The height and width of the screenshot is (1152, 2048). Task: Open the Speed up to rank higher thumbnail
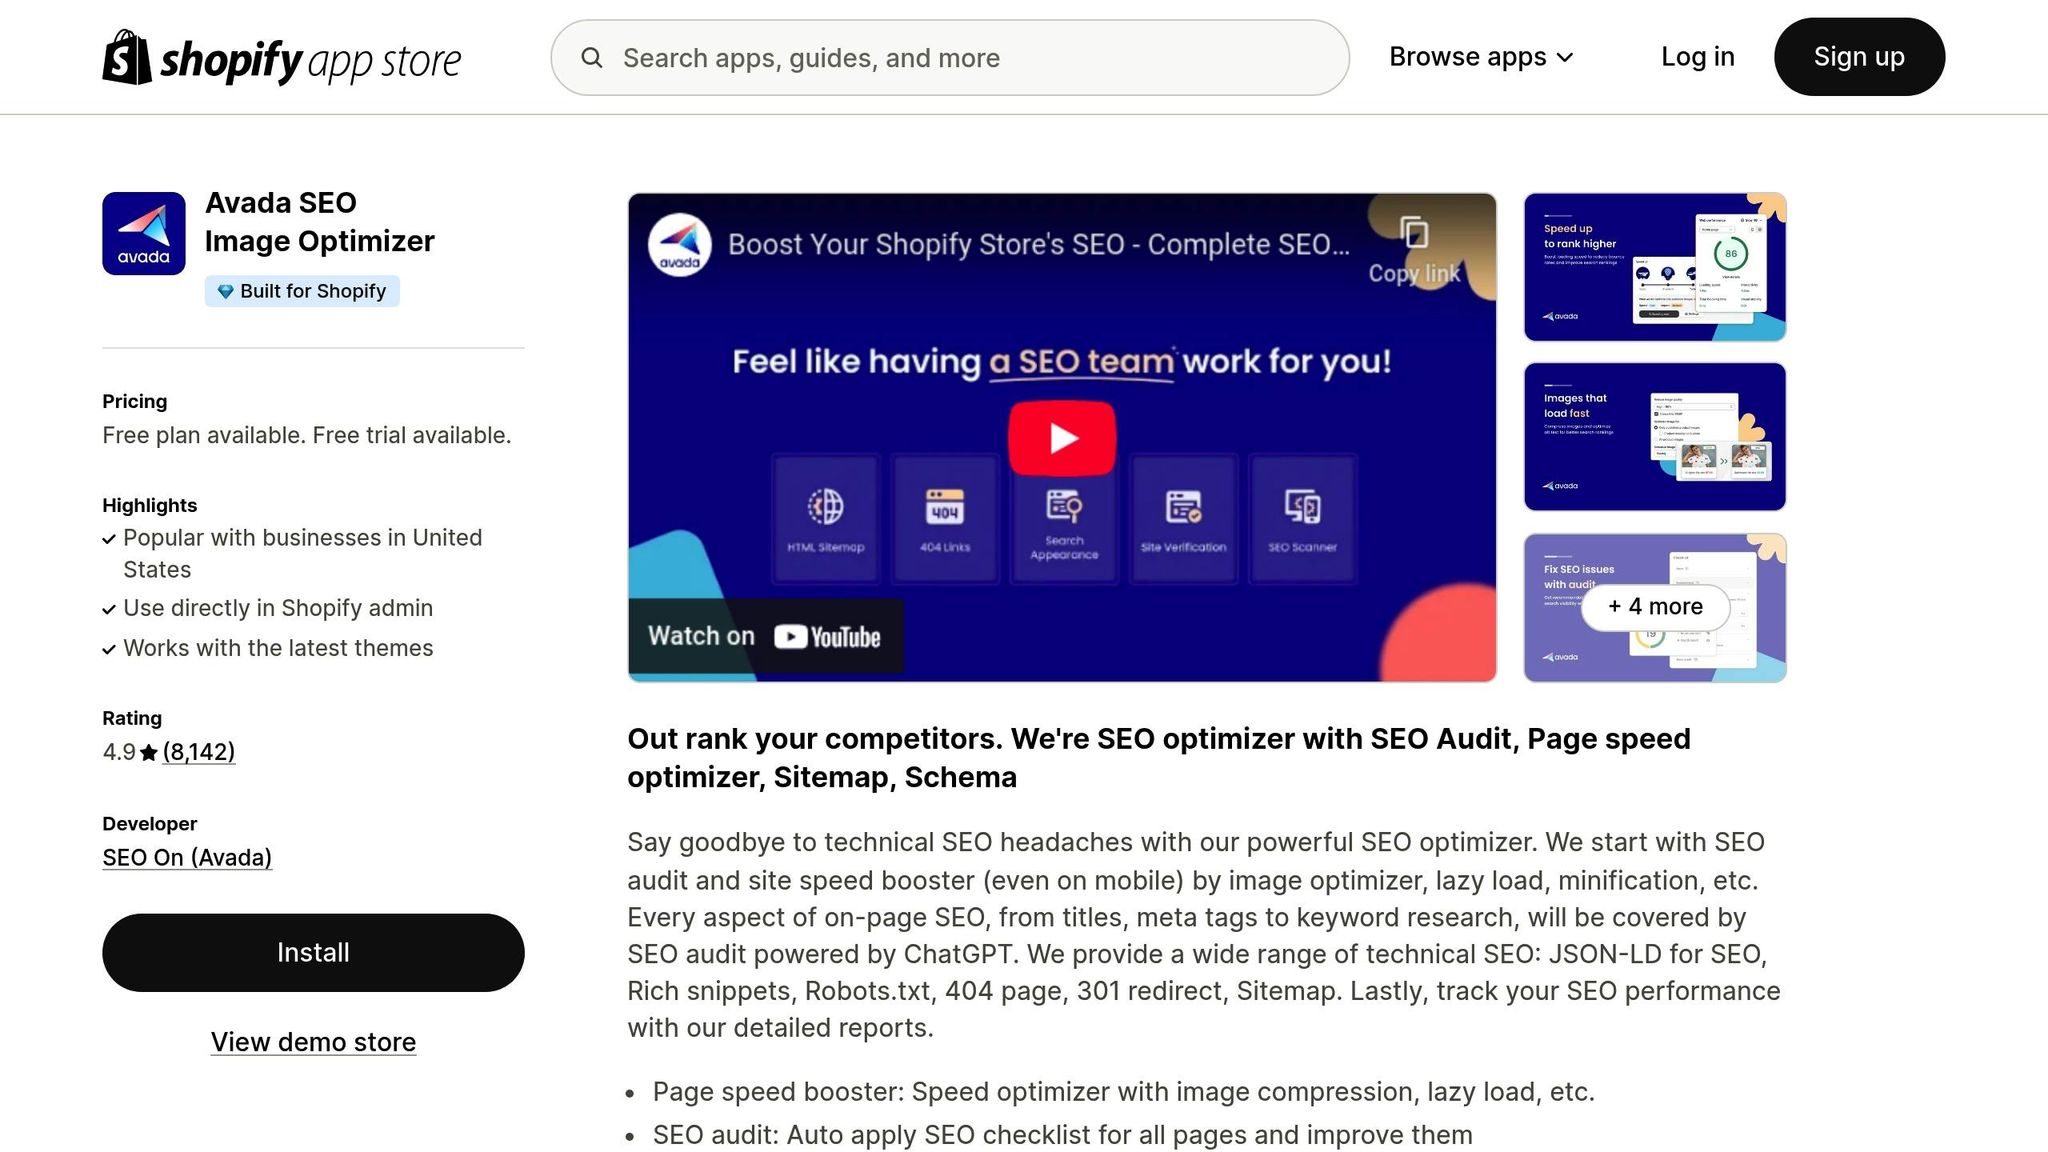coord(1655,267)
